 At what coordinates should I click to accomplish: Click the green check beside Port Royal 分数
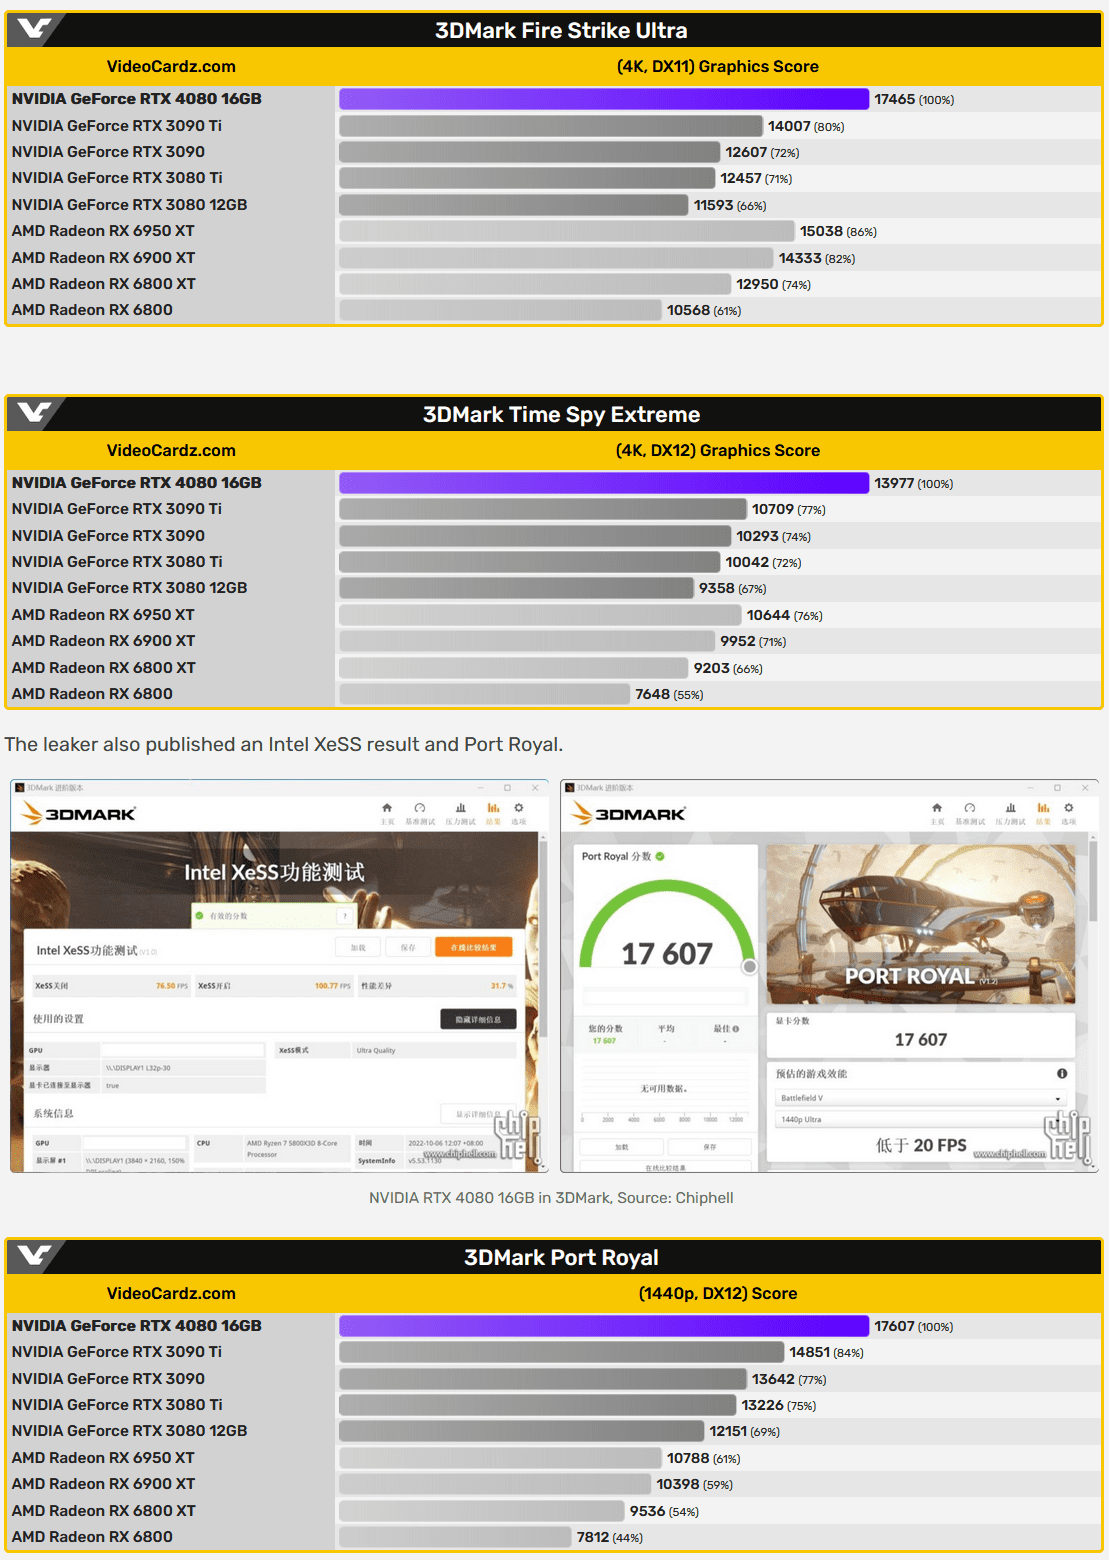coord(660,856)
